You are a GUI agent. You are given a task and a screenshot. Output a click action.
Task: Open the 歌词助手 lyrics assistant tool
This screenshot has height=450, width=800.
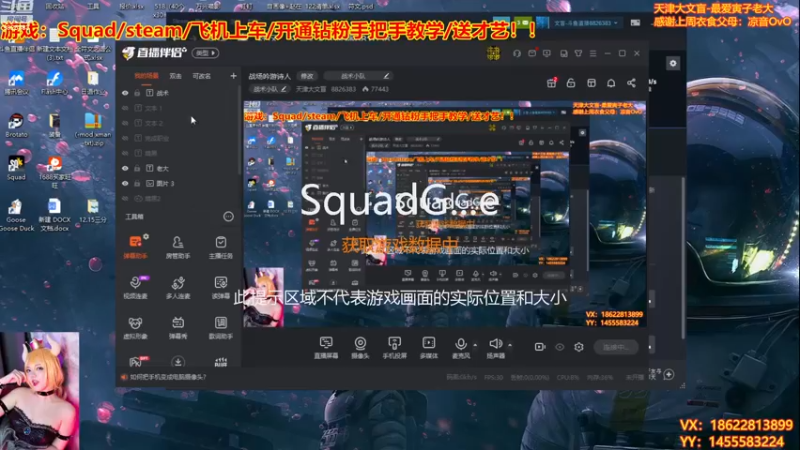220,327
